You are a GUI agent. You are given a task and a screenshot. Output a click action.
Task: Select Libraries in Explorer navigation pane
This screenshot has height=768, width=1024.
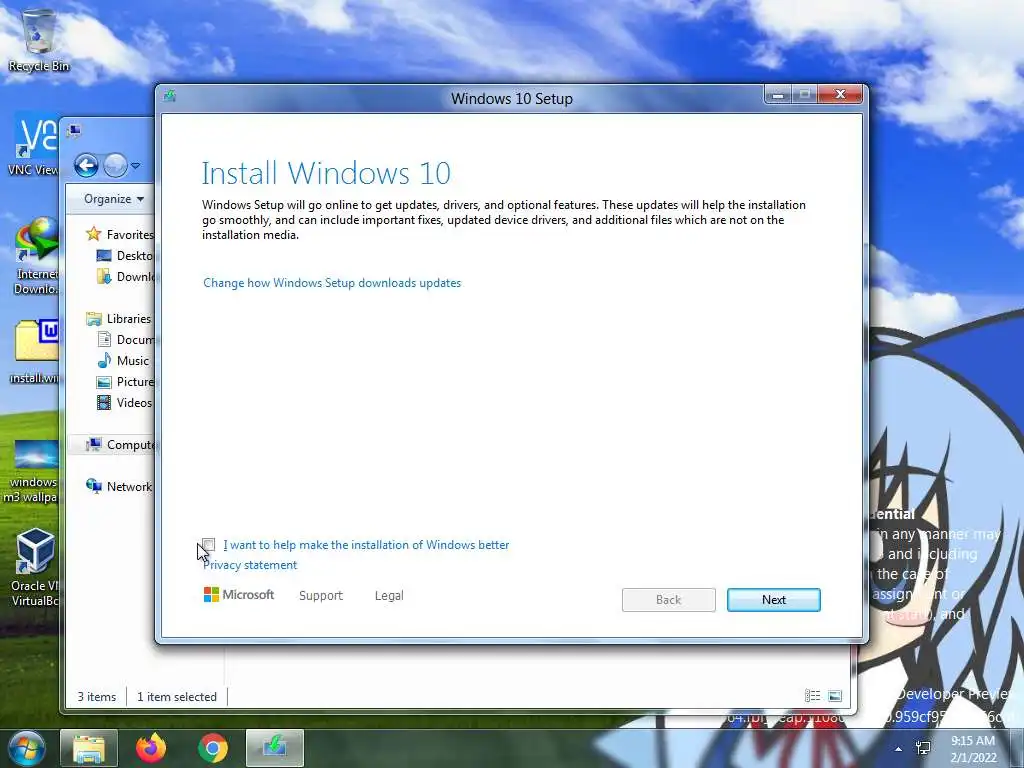tap(120, 319)
